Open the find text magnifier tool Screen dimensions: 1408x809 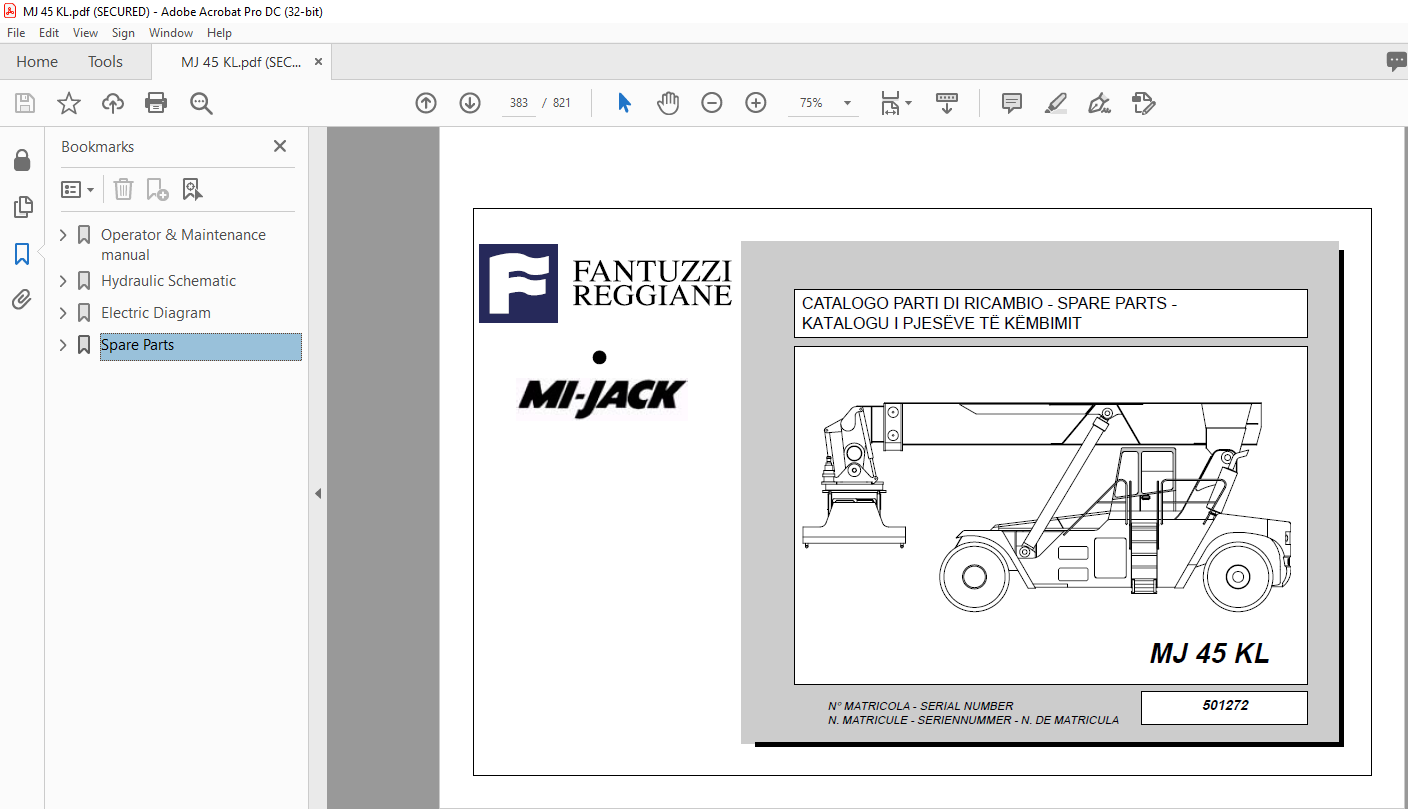pyautogui.click(x=202, y=103)
